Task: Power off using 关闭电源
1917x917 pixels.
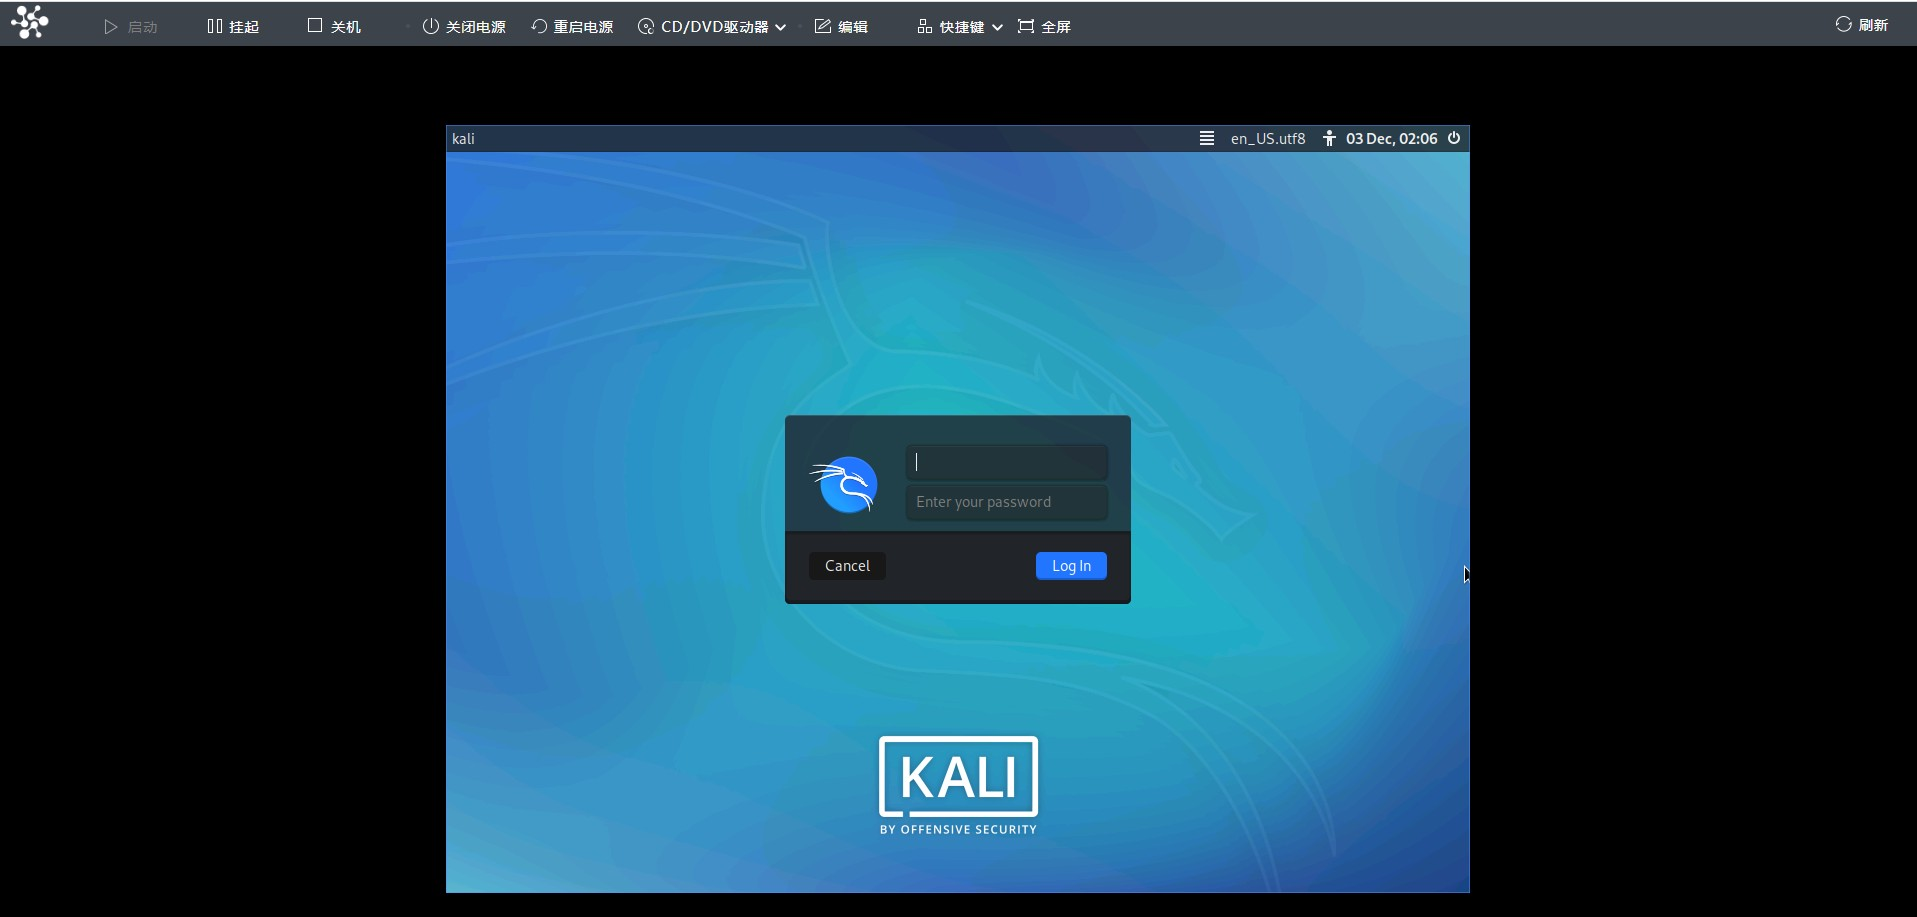Action: pos(464,27)
